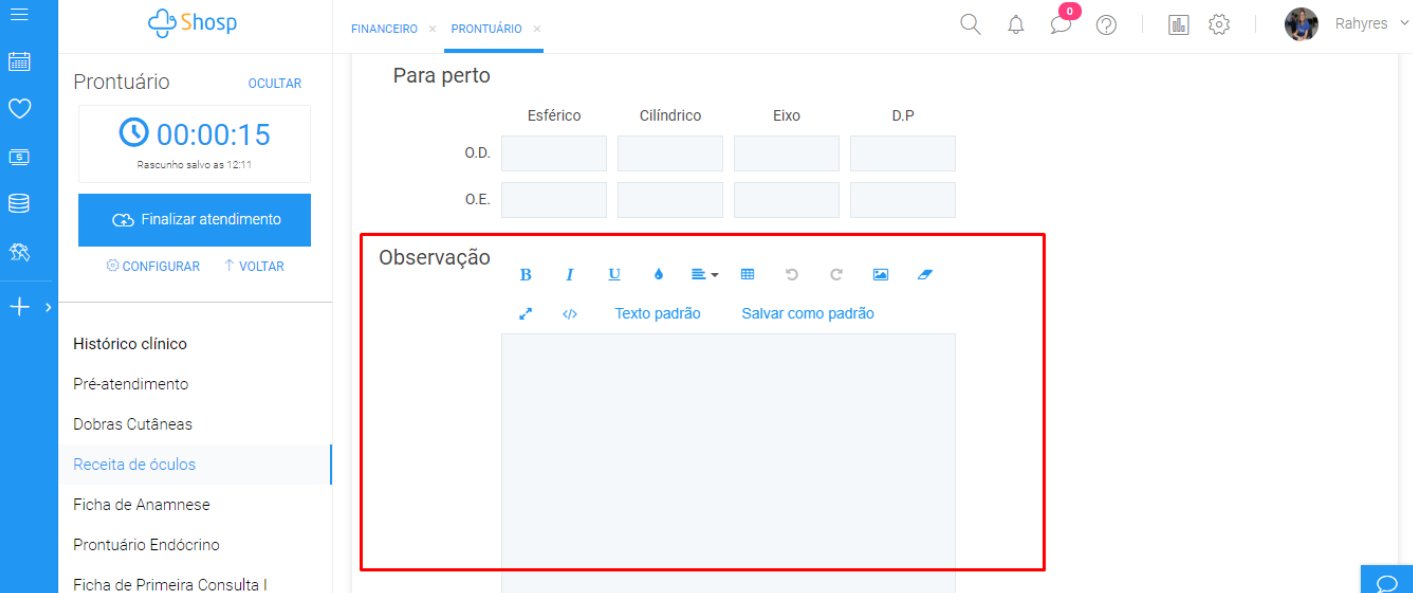Click the undo arrow in editor toolbar
The width and height of the screenshot is (1413, 593).
coord(792,275)
